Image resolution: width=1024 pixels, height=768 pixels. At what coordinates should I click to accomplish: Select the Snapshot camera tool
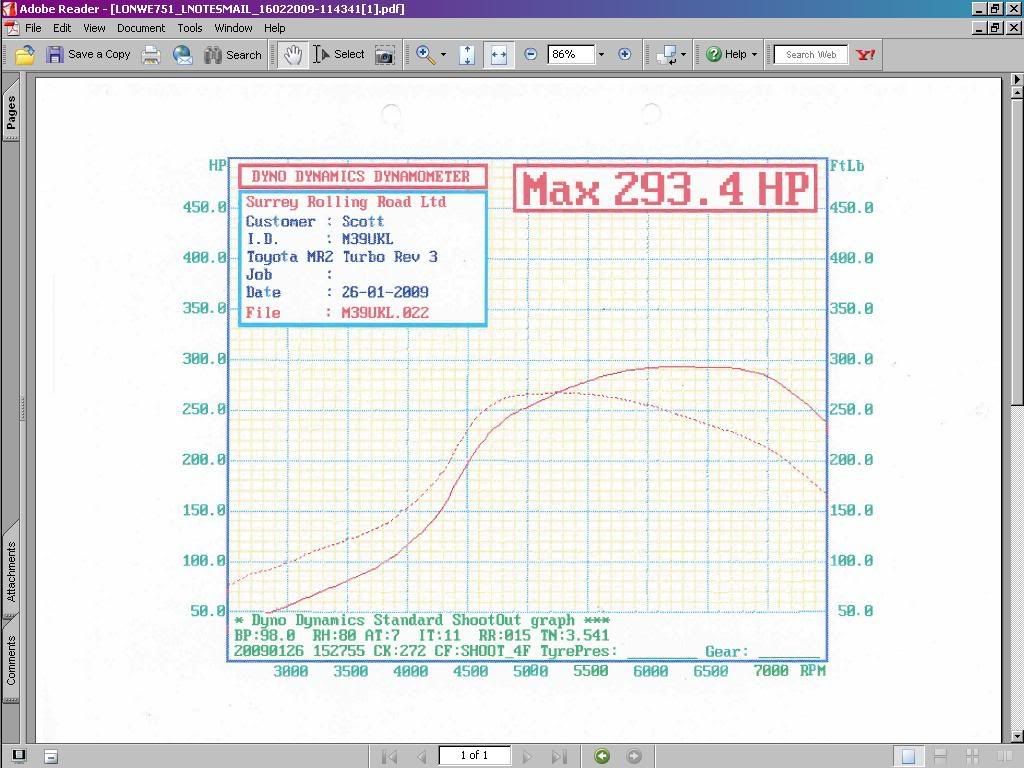[385, 55]
